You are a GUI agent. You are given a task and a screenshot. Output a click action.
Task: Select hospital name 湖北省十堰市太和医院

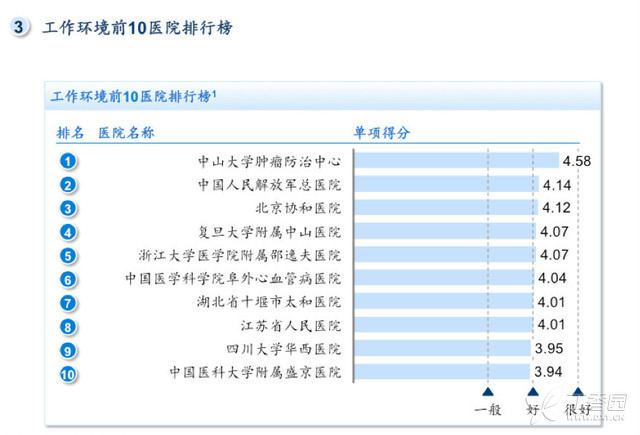click(269, 302)
